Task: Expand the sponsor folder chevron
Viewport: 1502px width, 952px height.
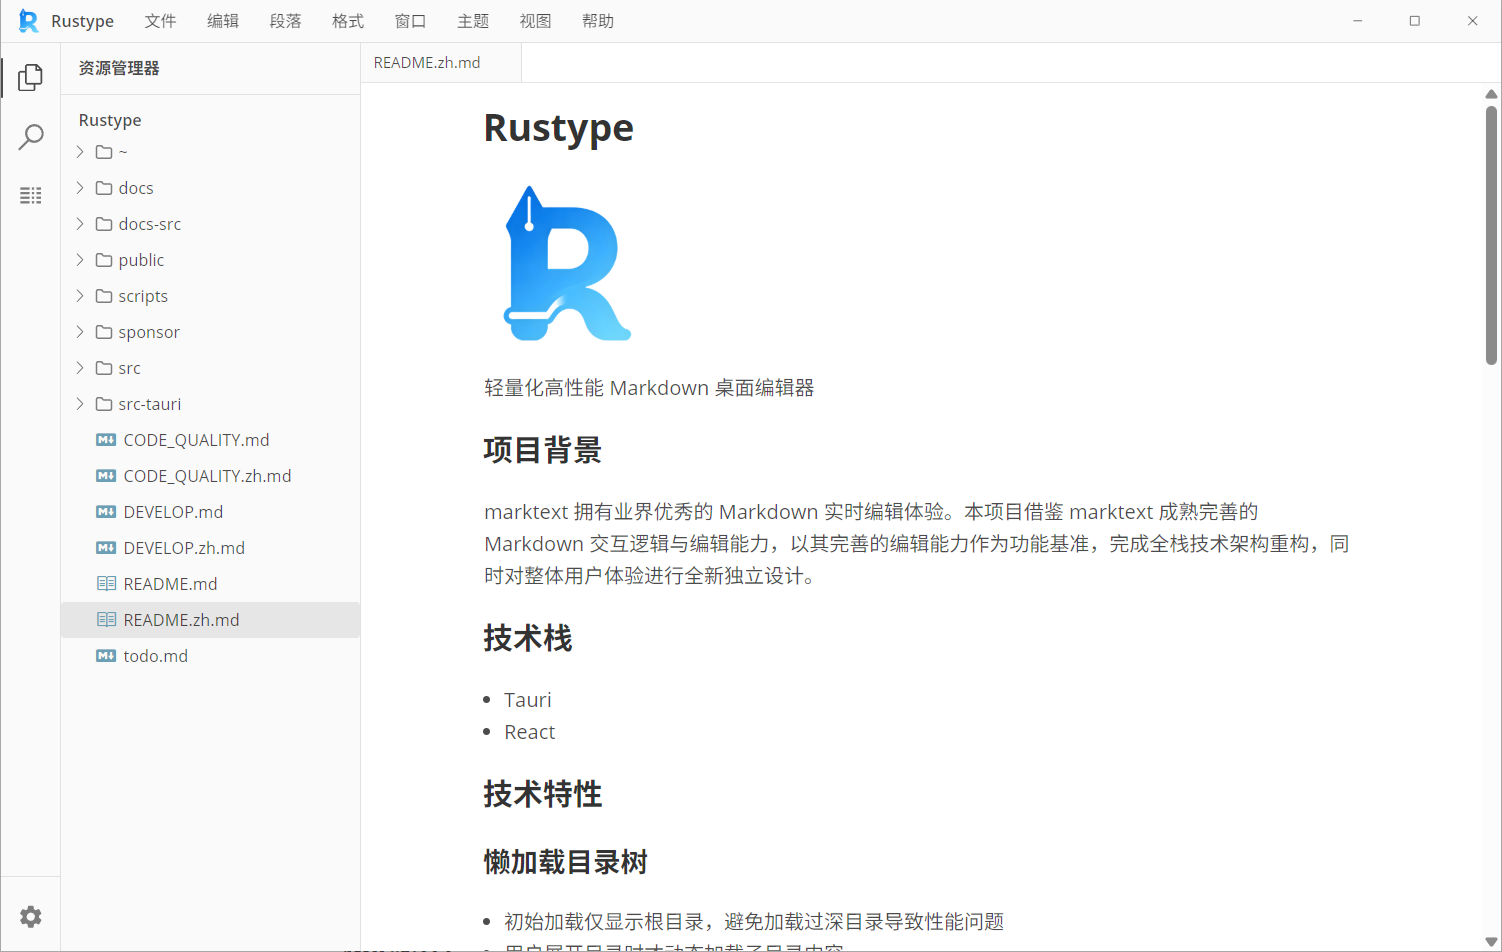Action: [80, 332]
